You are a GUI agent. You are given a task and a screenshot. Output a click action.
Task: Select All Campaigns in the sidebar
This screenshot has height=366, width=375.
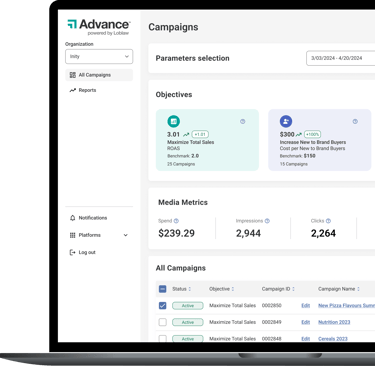coord(99,75)
